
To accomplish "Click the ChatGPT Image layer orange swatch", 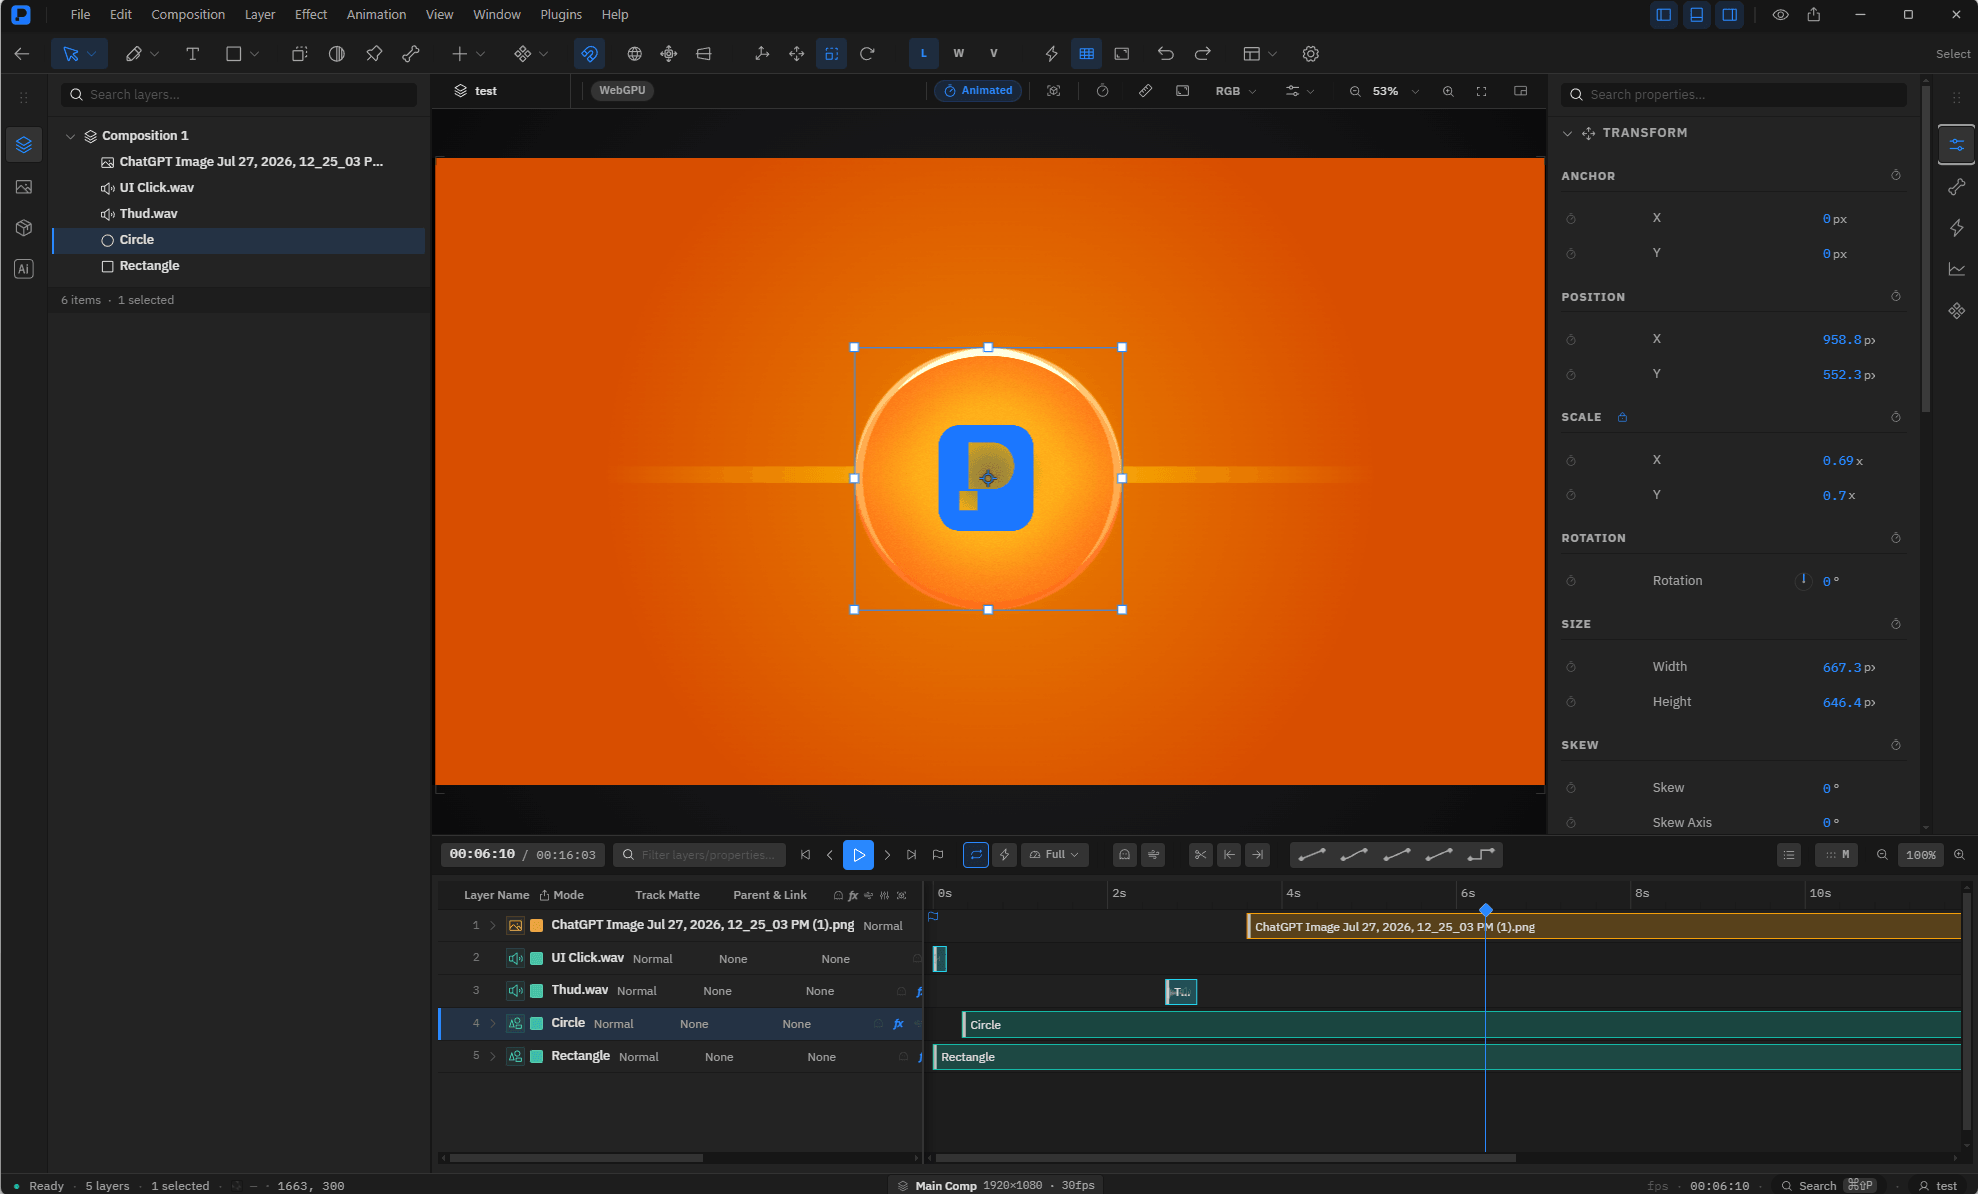I will (536, 926).
